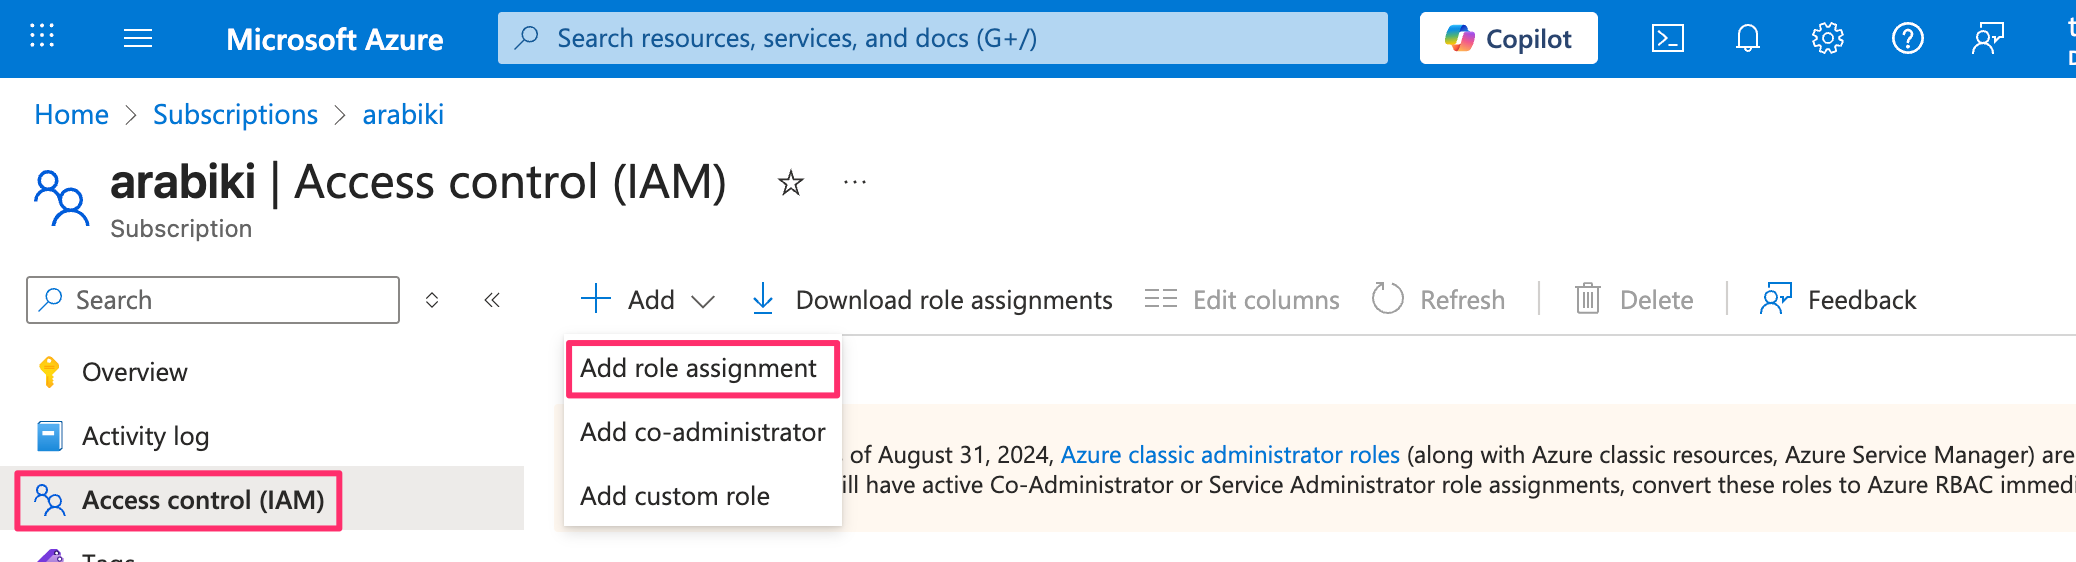Toggle the Add dropdown menu
The height and width of the screenshot is (562, 2076).
pyautogui.click(x=648, y=300)
